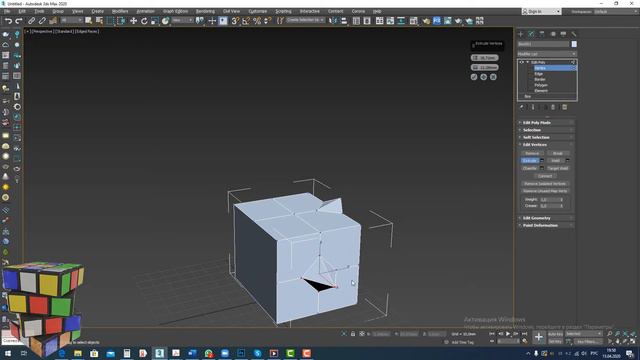Click Remove Isolated Vertices button
This screenshot has height=360, width=640.
pyautogui.click(x=545, y=184)
